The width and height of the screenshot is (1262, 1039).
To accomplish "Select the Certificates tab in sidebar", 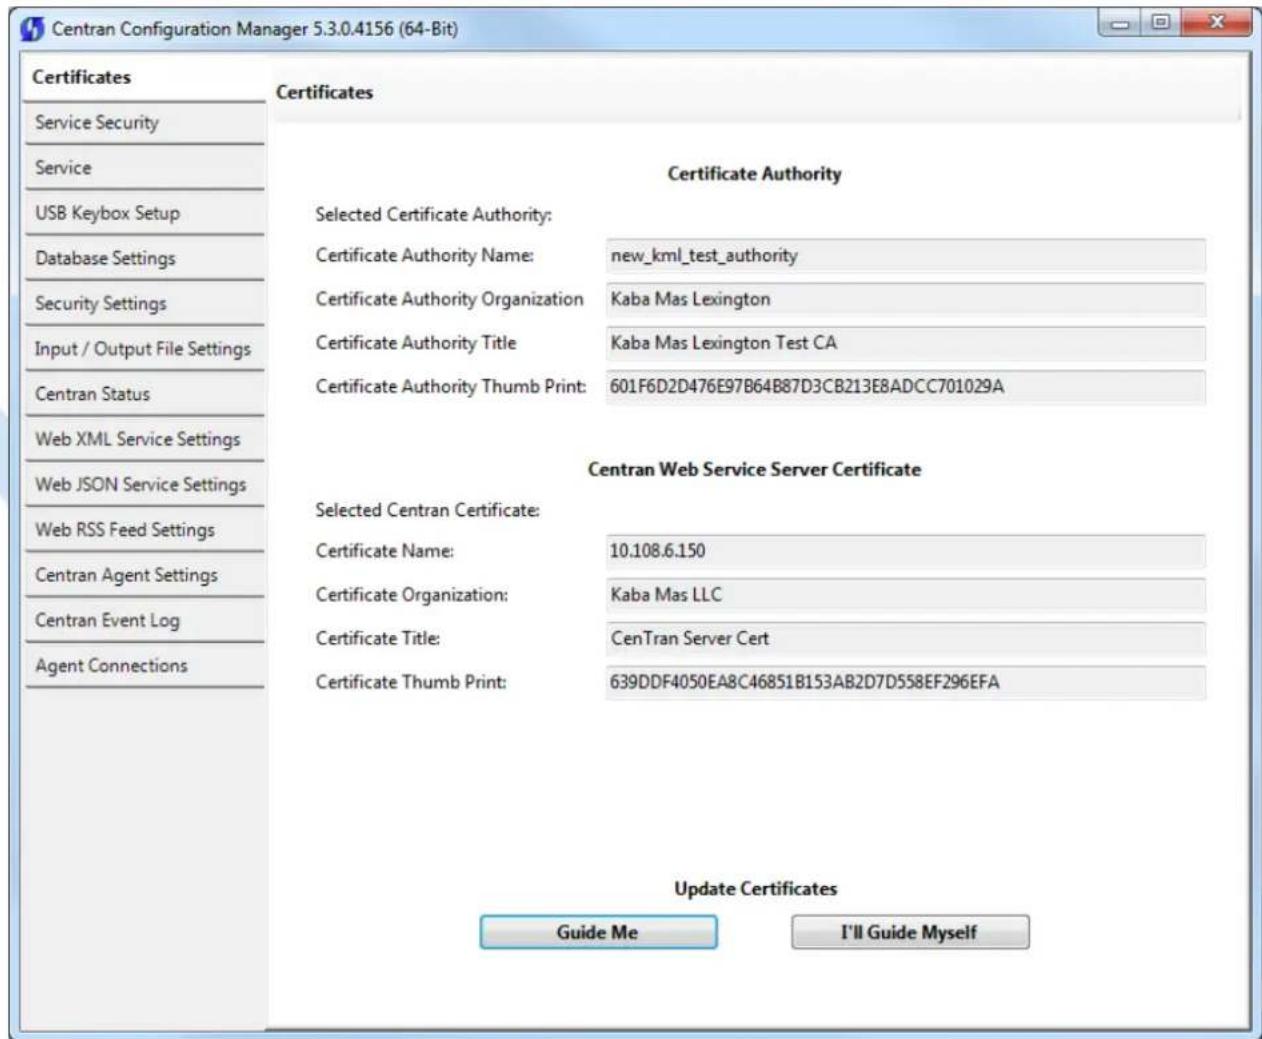I will 145,77.
